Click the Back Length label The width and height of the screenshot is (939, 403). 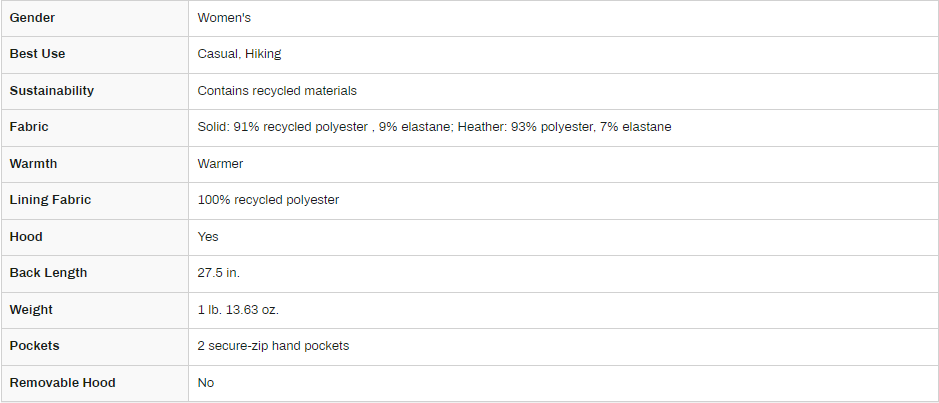click(x=48, y=273)
